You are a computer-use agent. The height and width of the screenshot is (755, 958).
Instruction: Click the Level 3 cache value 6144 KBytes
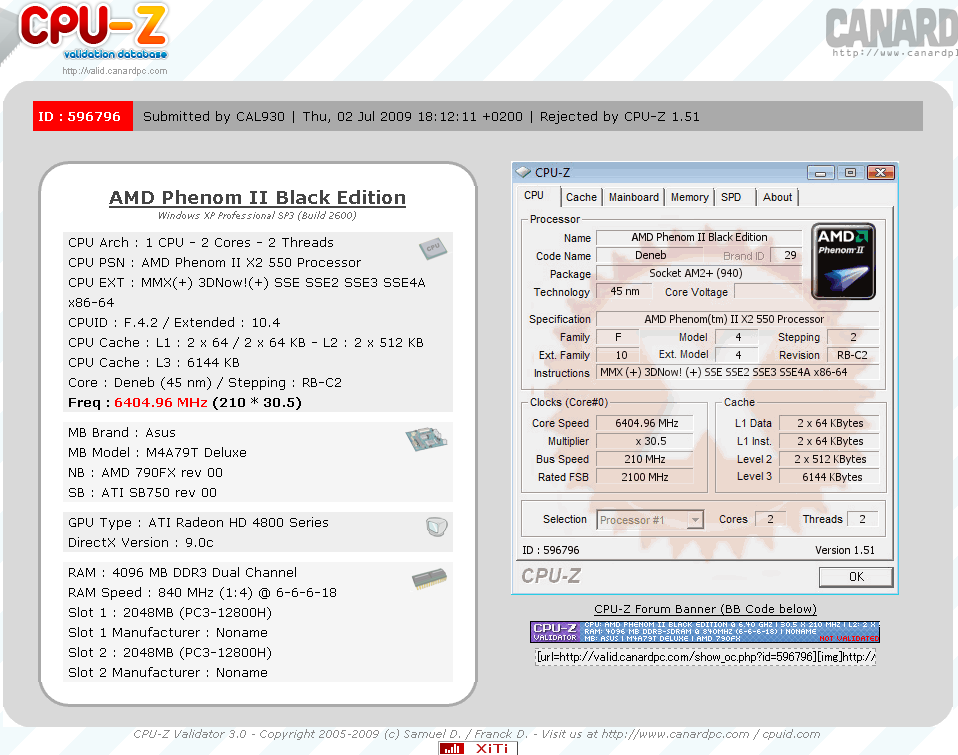[x=831, y=477]
